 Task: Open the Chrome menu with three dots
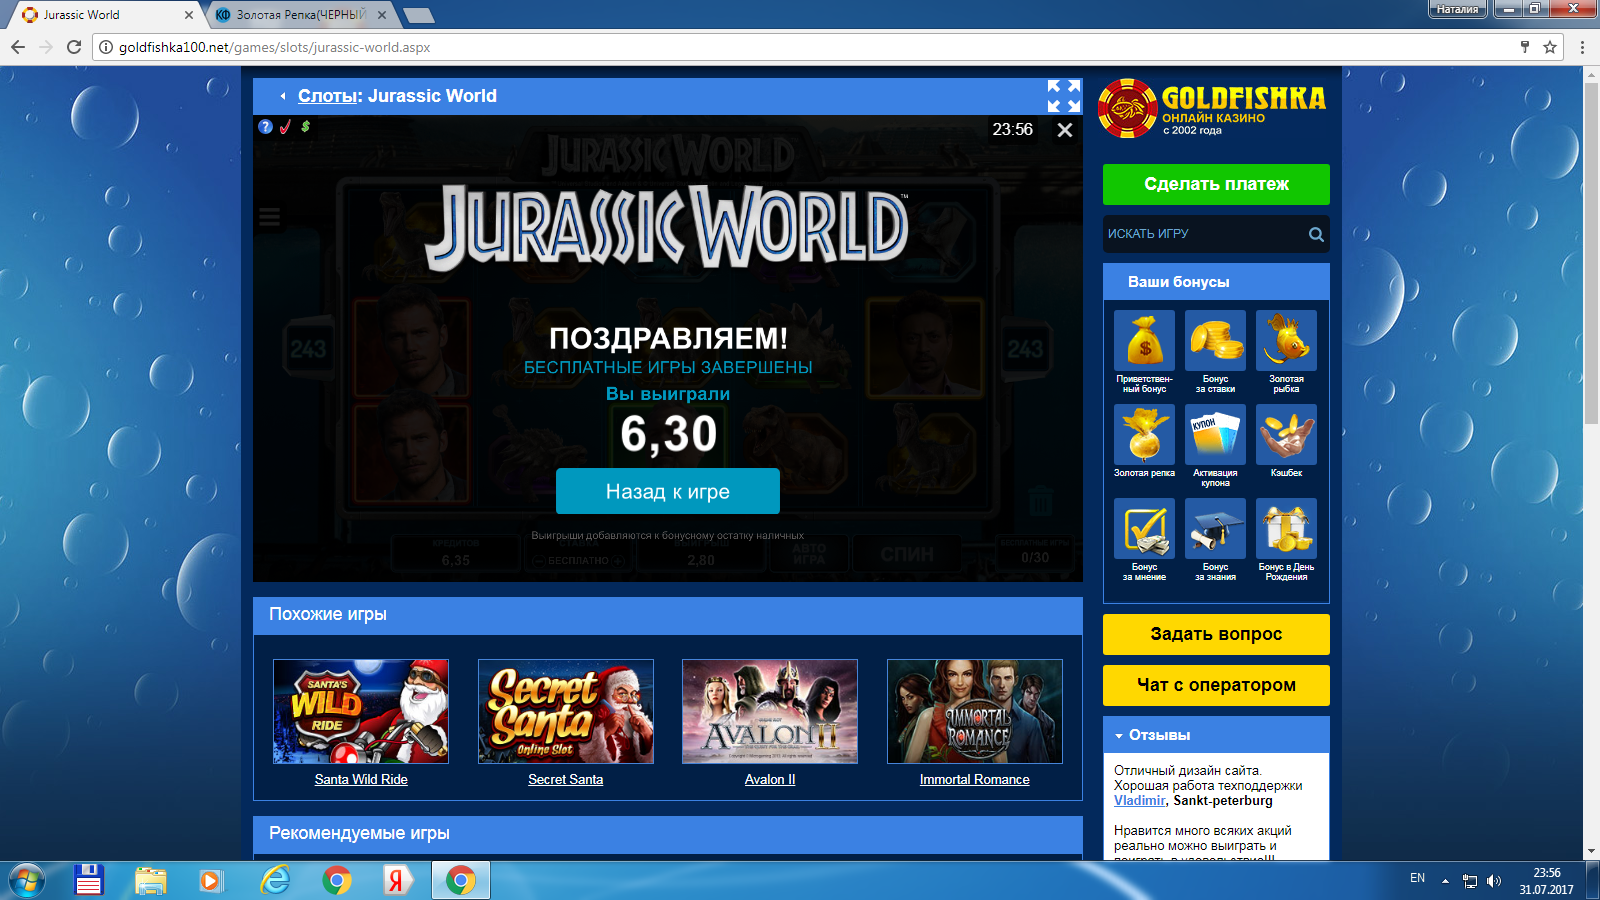coord(1582,47)
